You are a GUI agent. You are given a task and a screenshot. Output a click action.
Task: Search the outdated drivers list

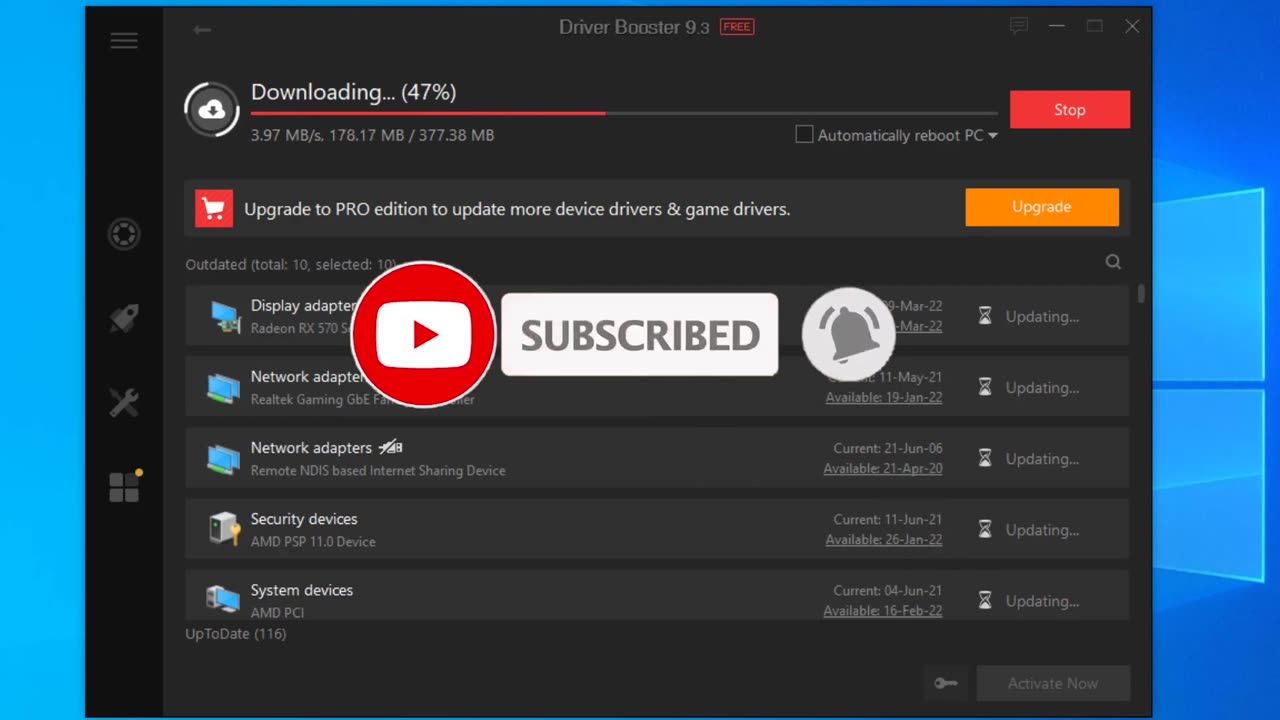pyautogui.click(x=1113, y=262)
